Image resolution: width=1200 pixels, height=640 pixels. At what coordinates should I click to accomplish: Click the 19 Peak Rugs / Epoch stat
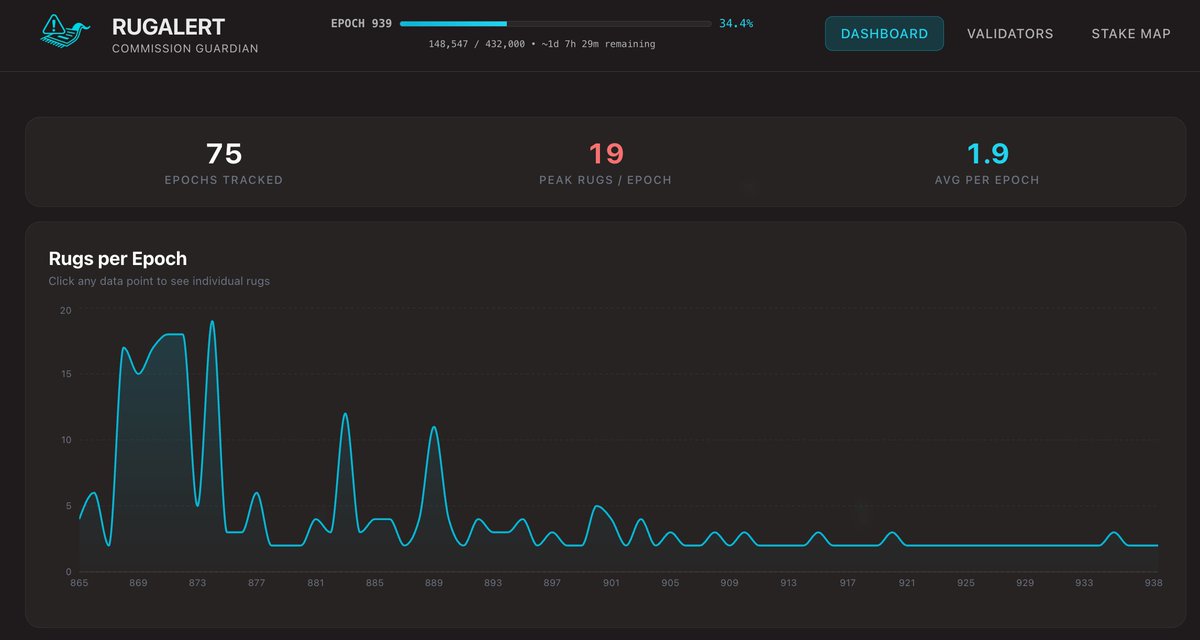[x=605, y=163]
